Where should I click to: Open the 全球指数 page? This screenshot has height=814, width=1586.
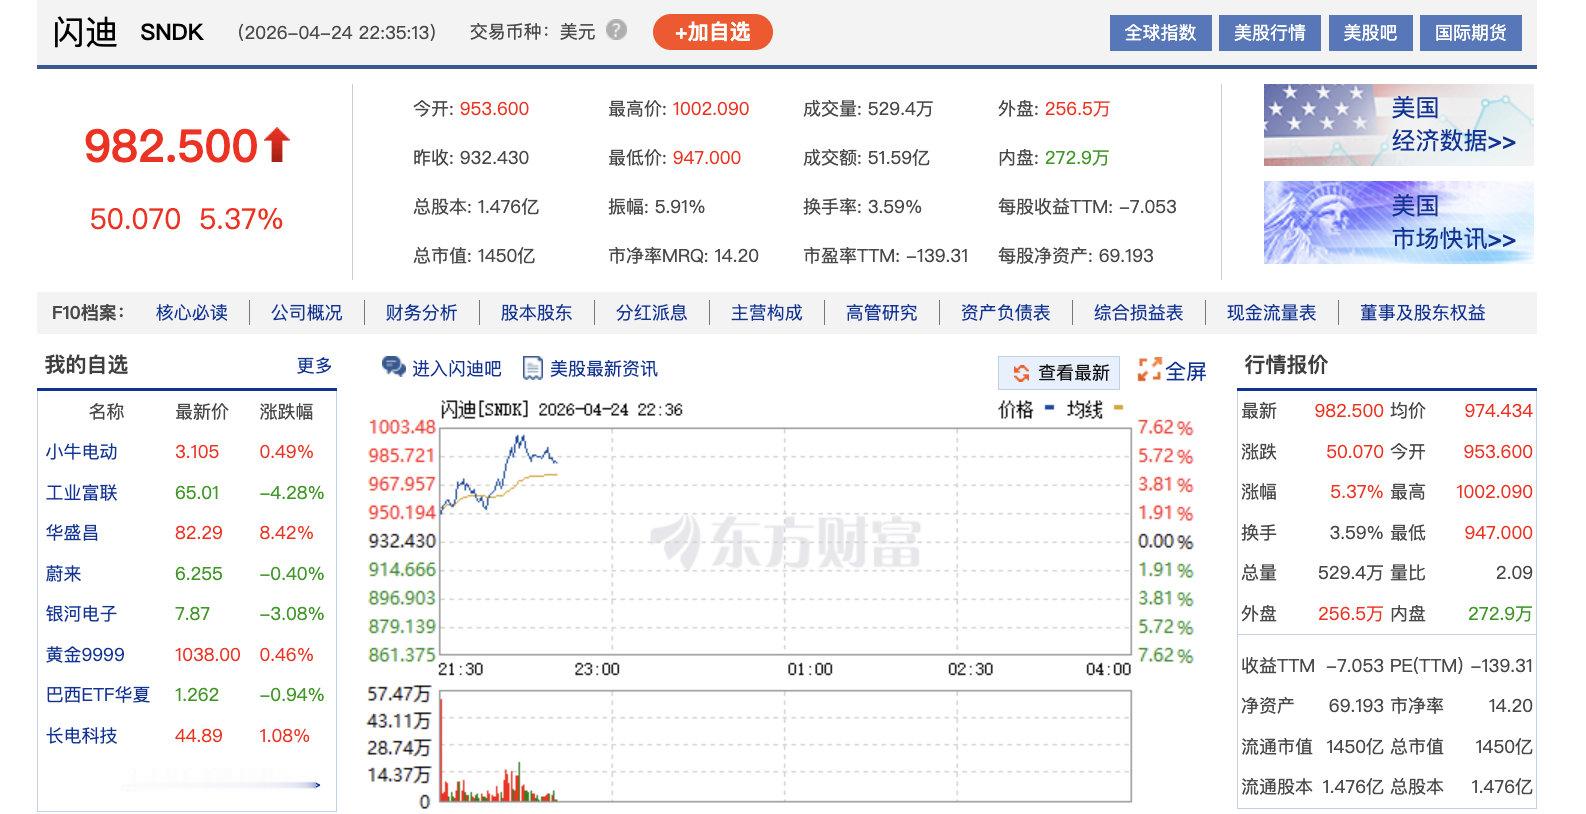click(1160, 33)
